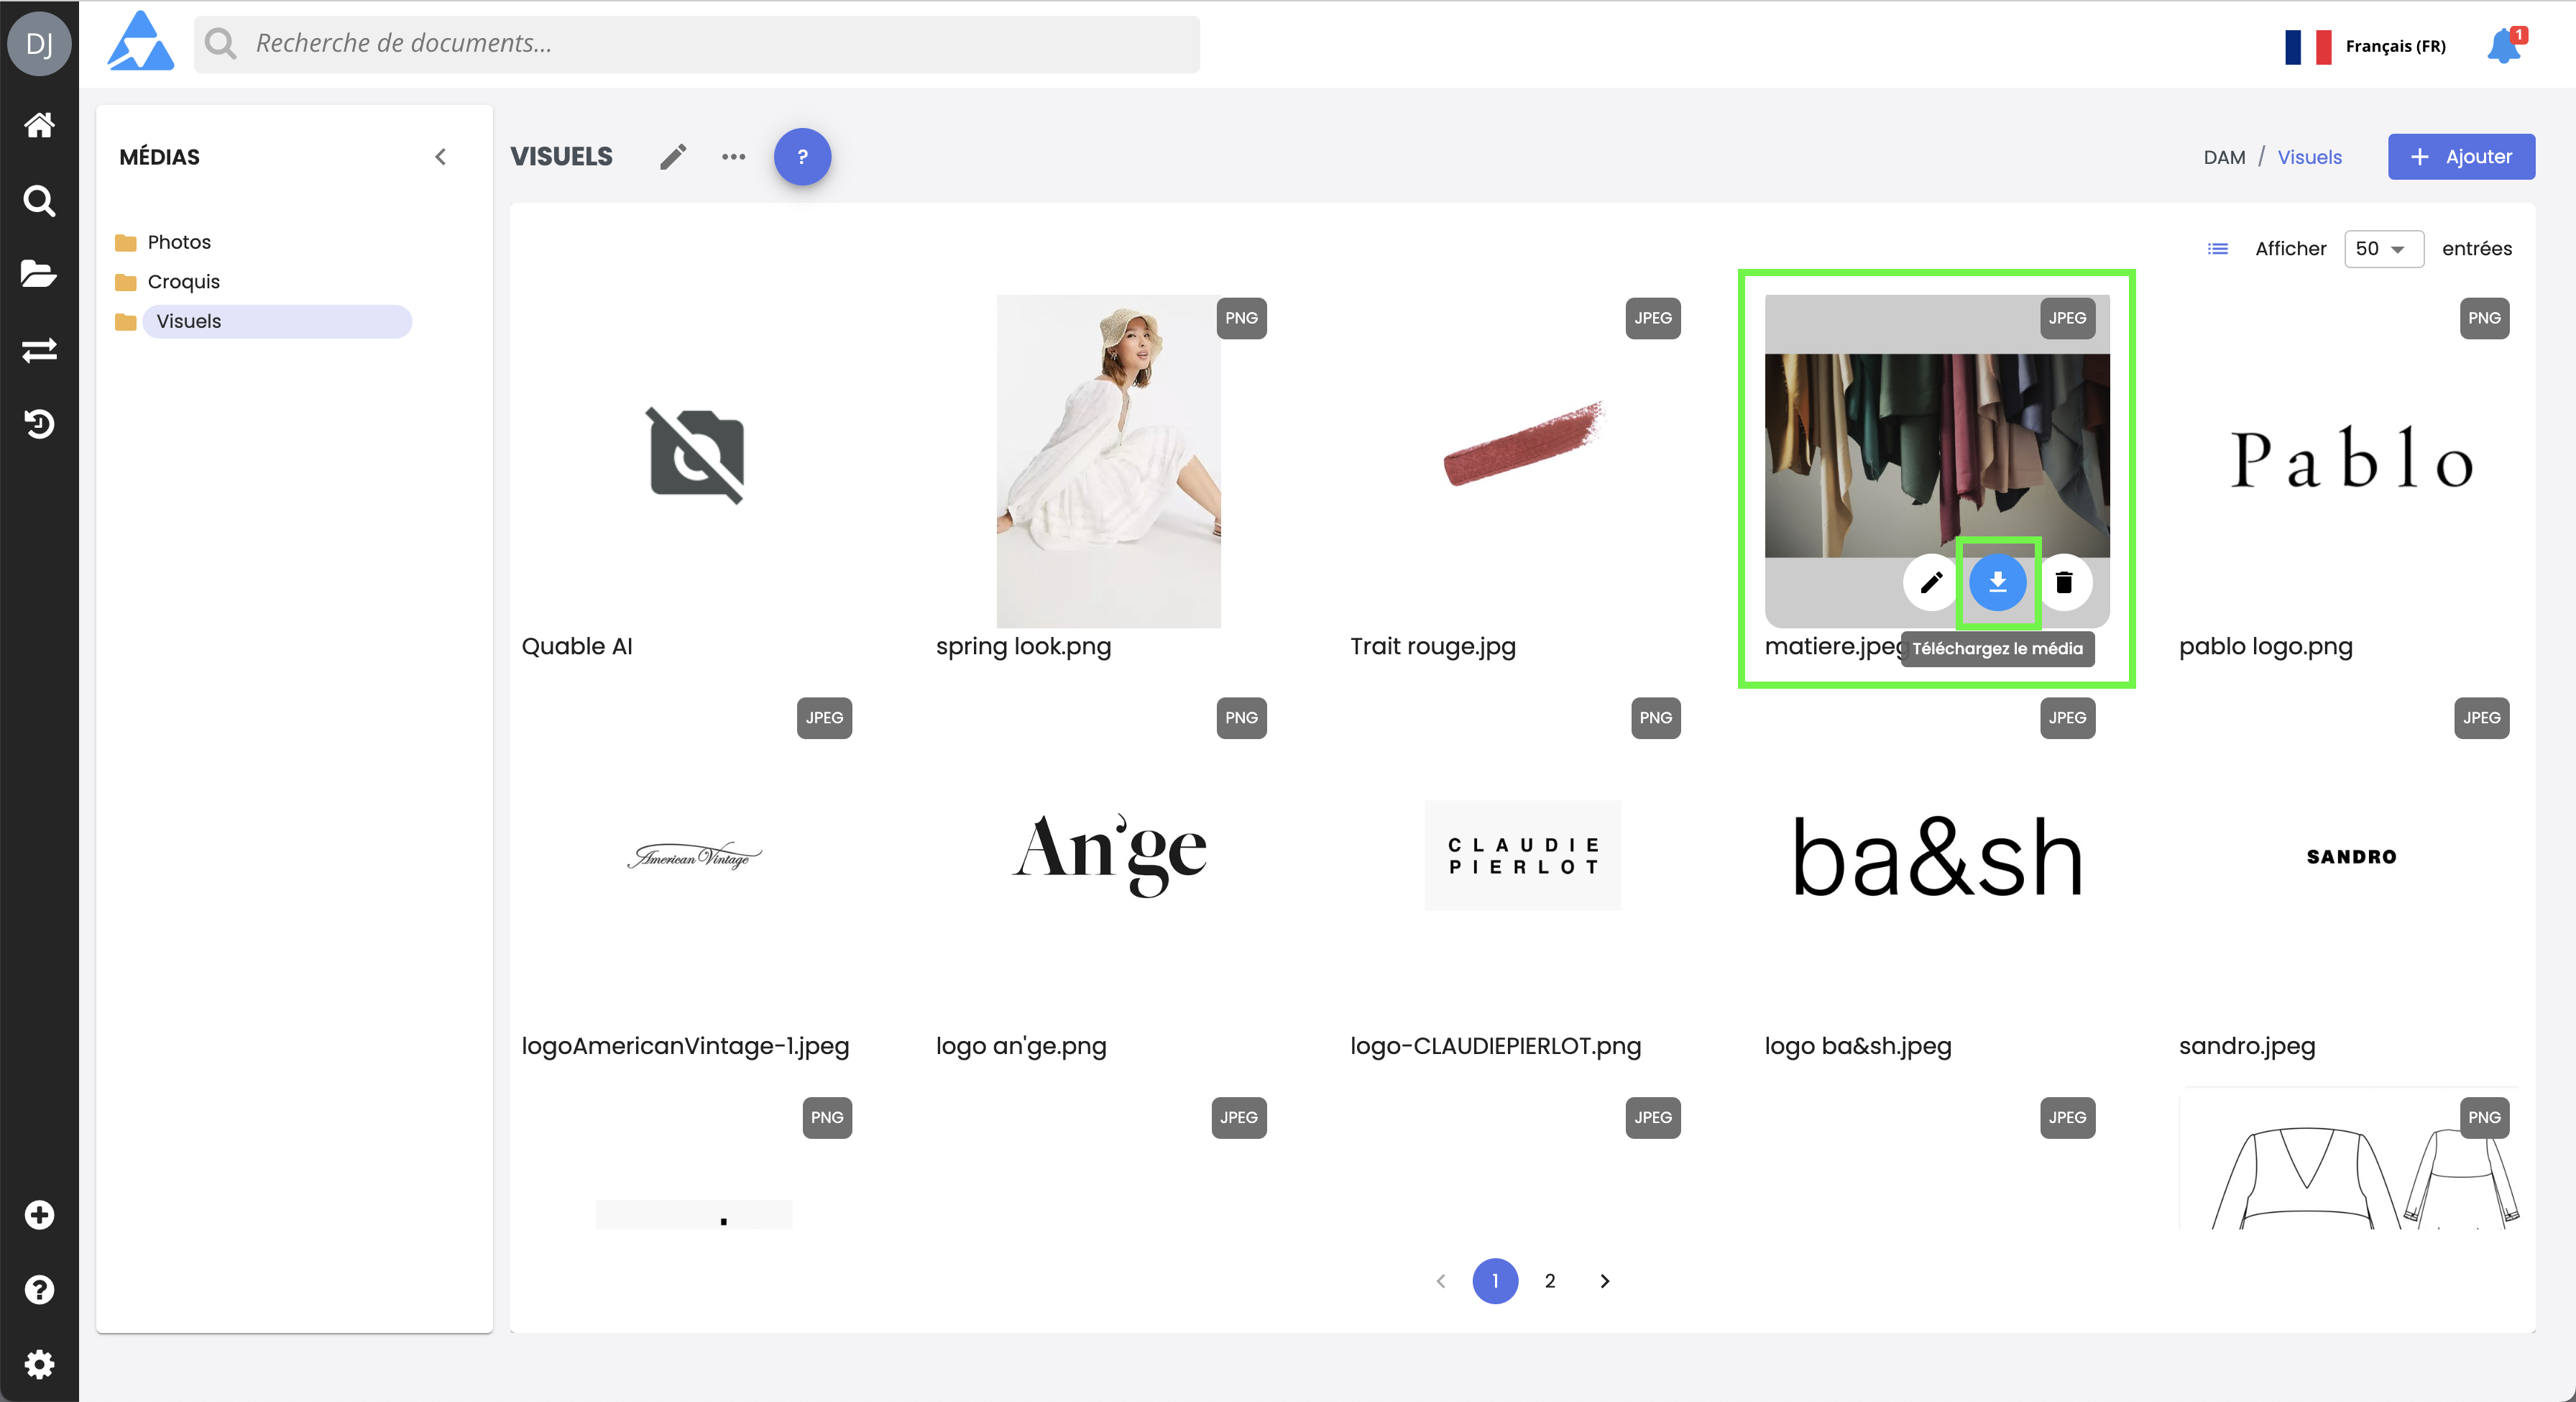Focus the document search field

(697, 43)
